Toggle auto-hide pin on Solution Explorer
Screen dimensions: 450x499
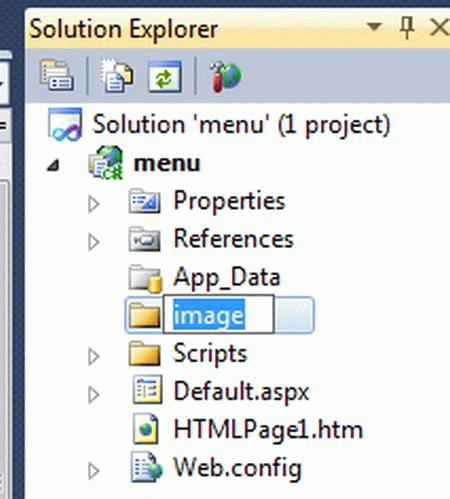pyautogui.click(x=407, y=28)
